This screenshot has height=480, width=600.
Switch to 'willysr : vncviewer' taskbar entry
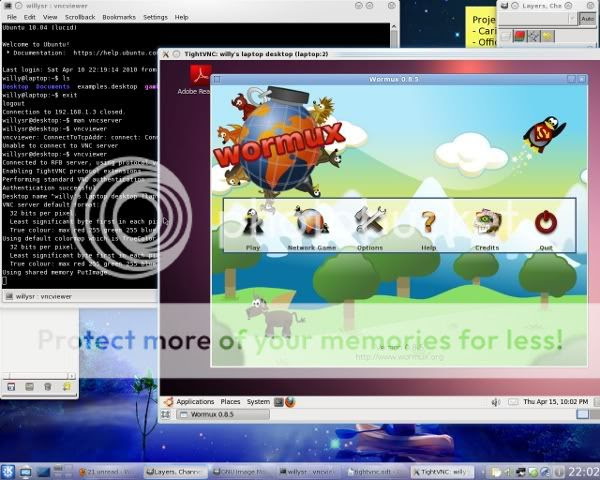click(309, 472)
